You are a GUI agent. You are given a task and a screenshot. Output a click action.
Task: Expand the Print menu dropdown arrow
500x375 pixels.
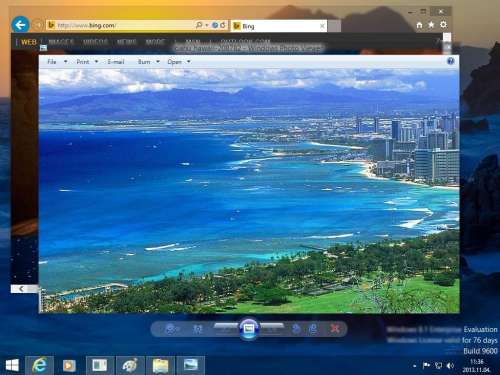(96, 62)
